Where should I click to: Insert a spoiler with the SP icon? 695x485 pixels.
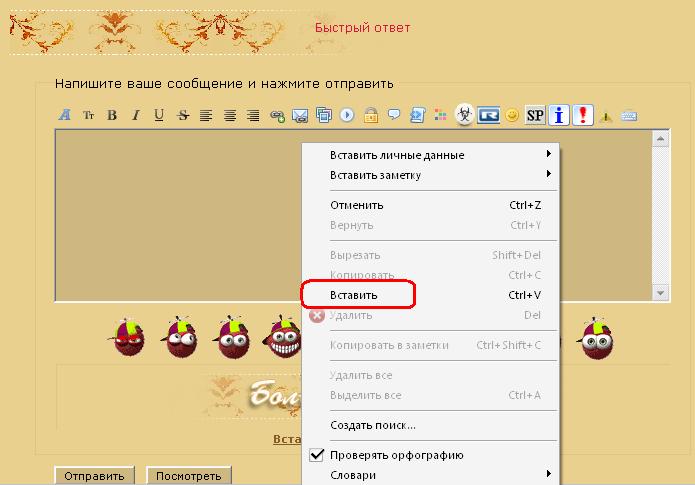point(535,116)
